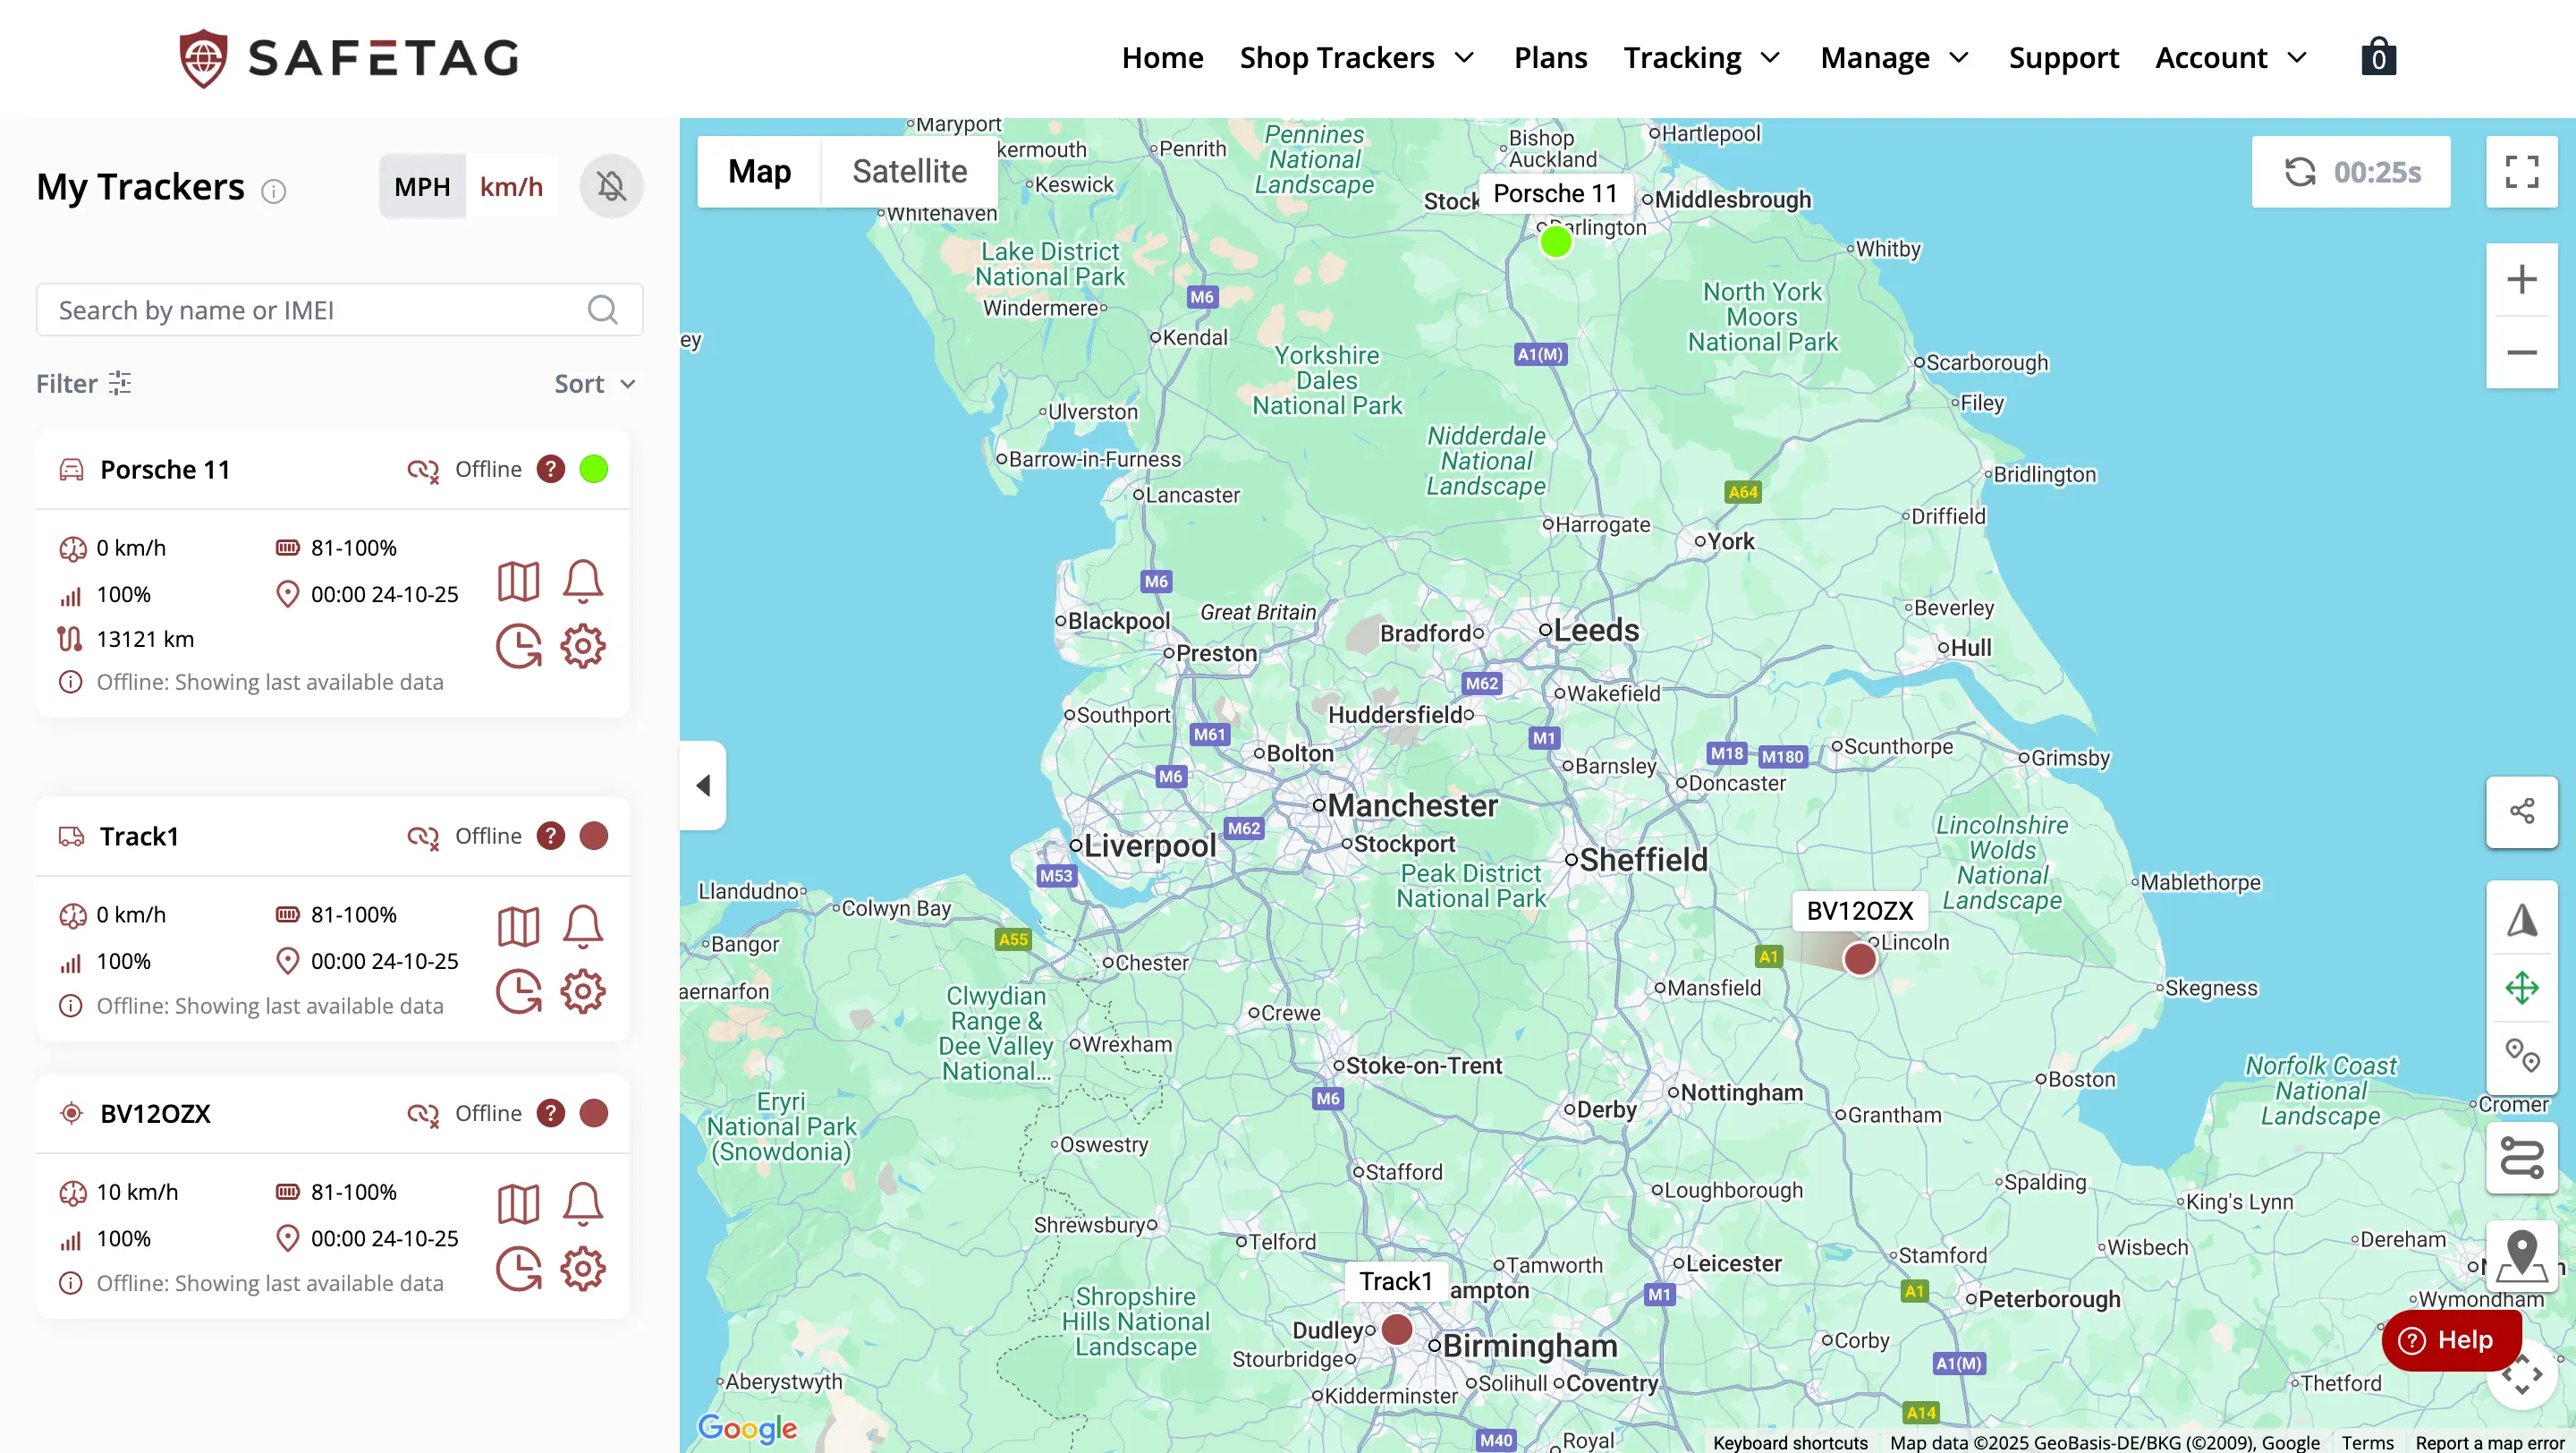
Task: Switch speed units to MPH
Action: click(x=422, y=186)
